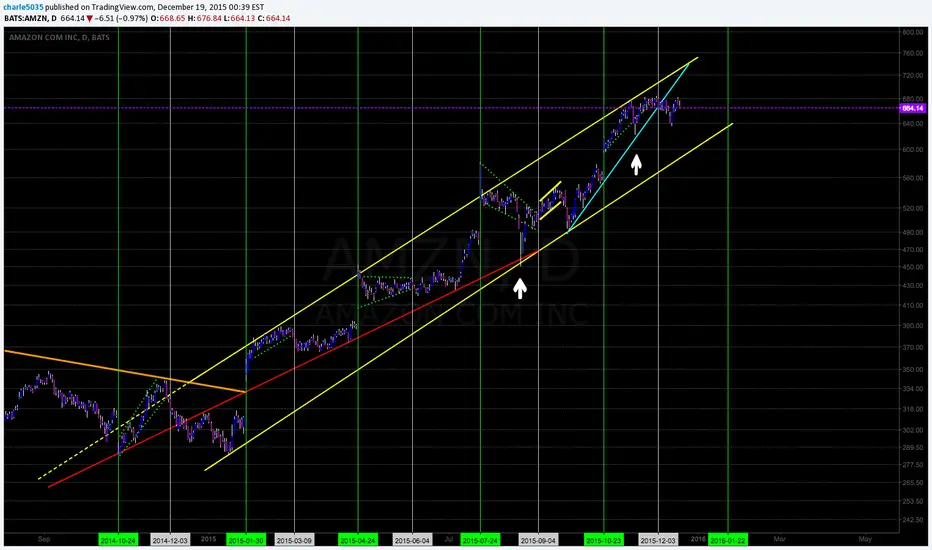This screenshot has width=932, height=550.
Task: Click the 302.00 price axis label
Action: (x=912, y=429)
